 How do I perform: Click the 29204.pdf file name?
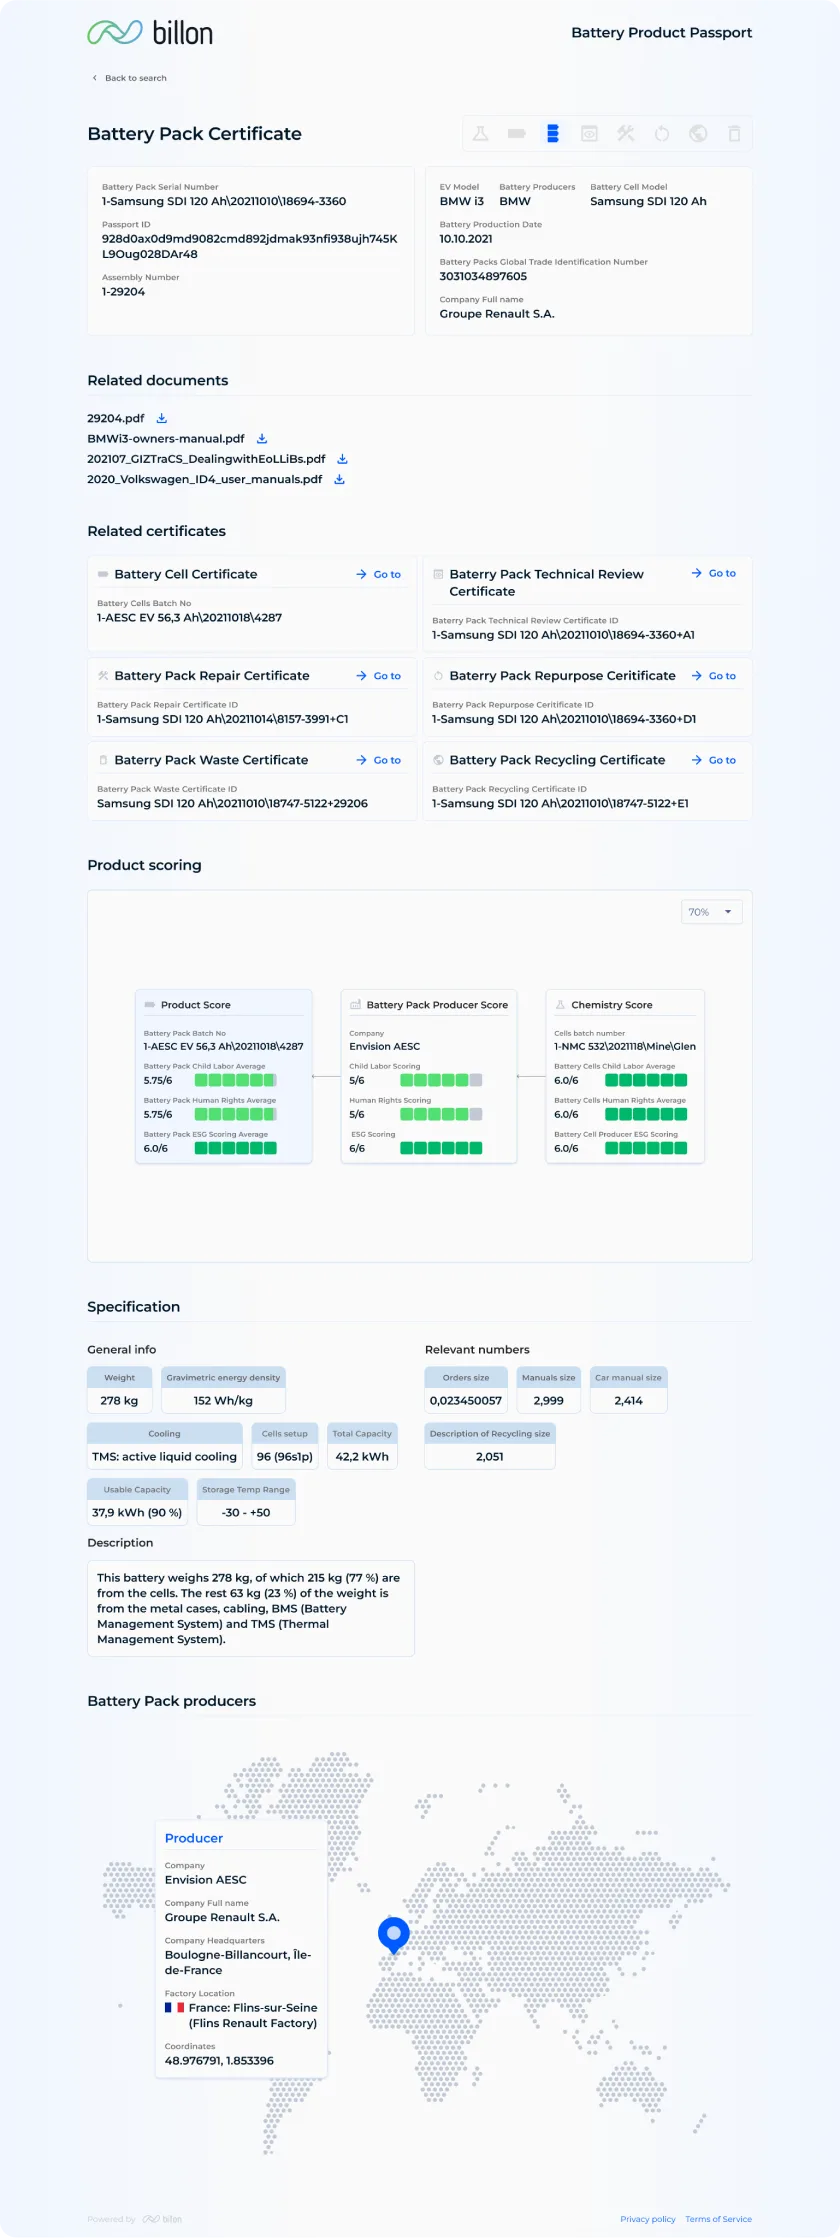pyautogui.click(x=116, y=419)
